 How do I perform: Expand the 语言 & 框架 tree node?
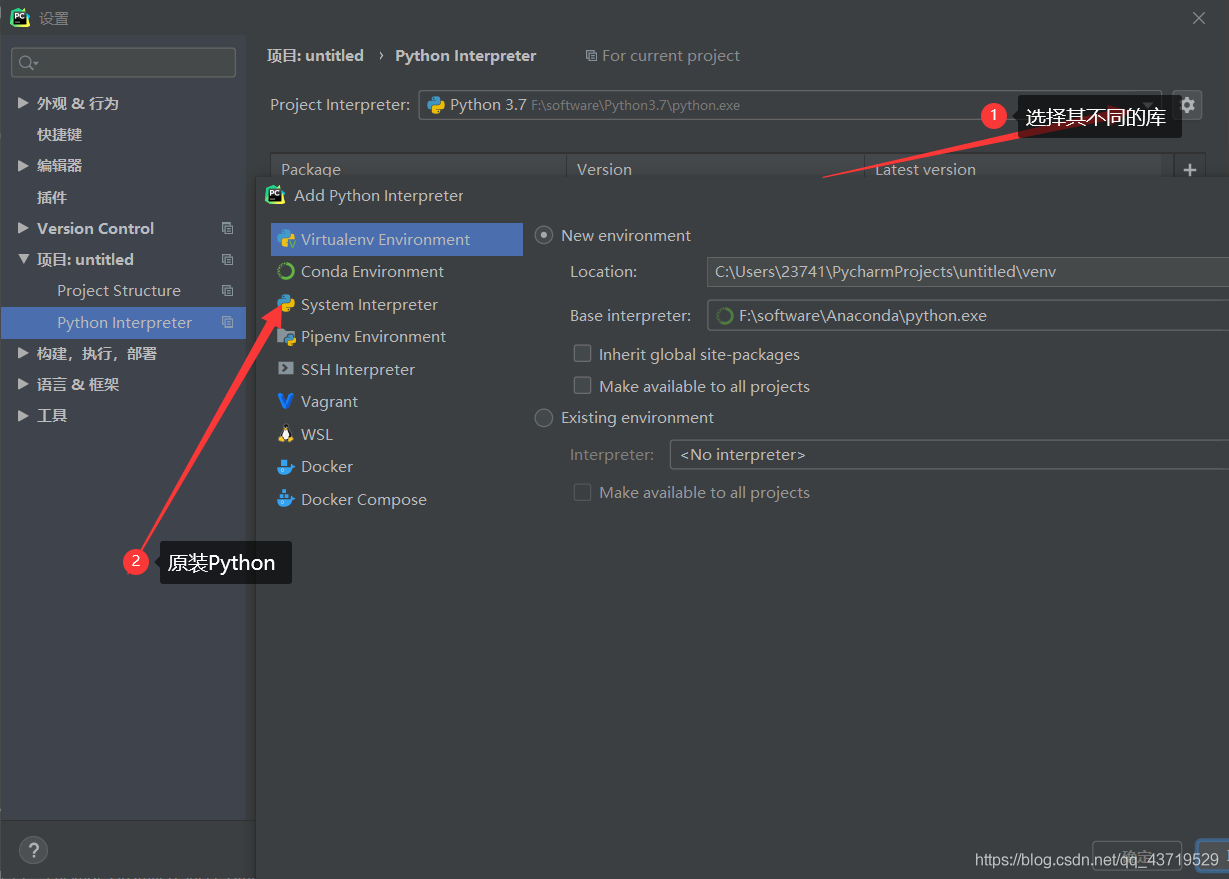pyautogui.click(x=23, y=384)
